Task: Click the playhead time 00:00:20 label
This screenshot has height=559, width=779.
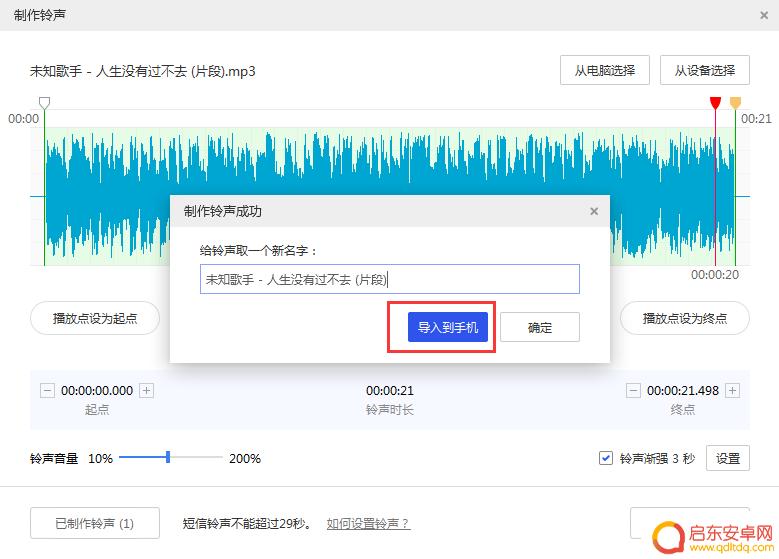Action: pos(714,274)
